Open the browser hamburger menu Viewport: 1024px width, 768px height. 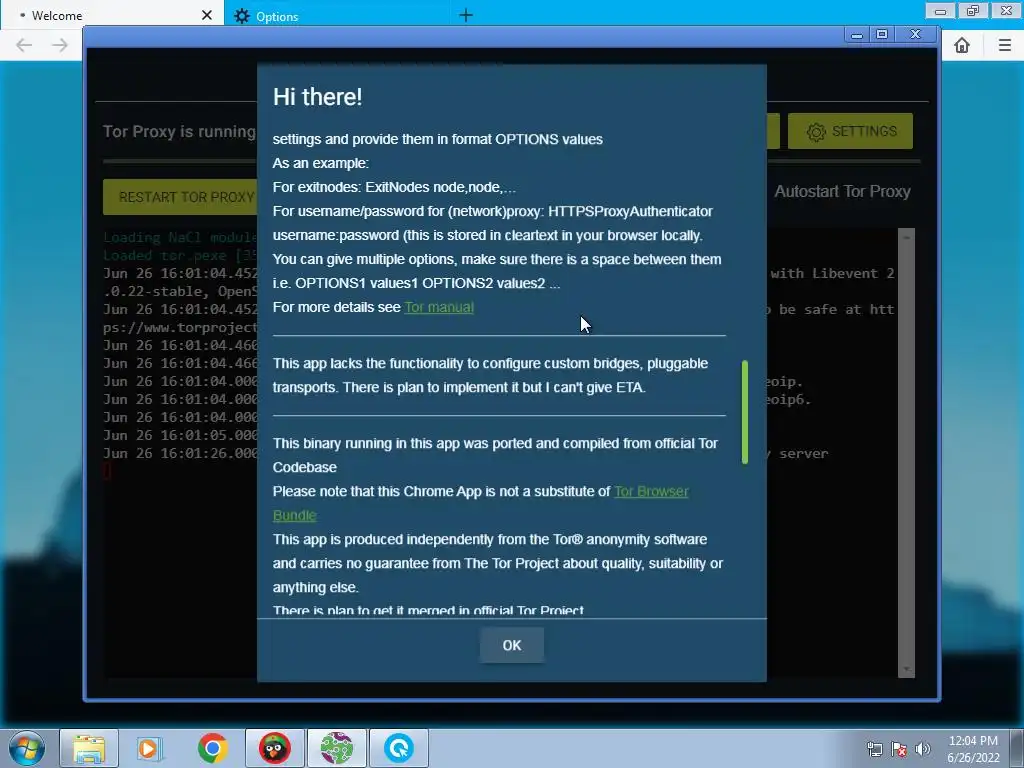tap(1004, 45)
